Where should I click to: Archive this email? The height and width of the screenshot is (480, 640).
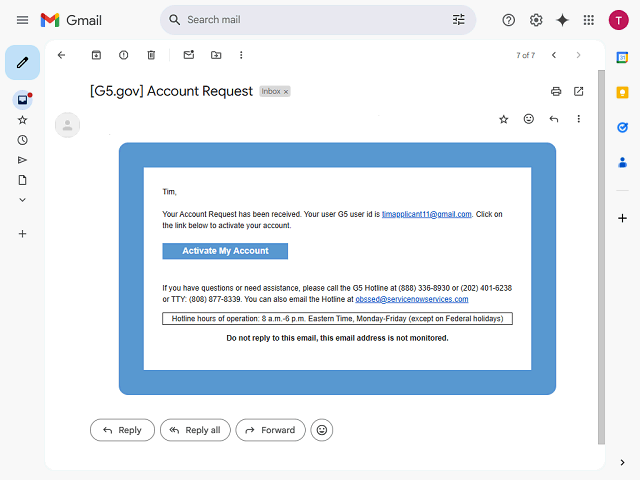[96, 55]
